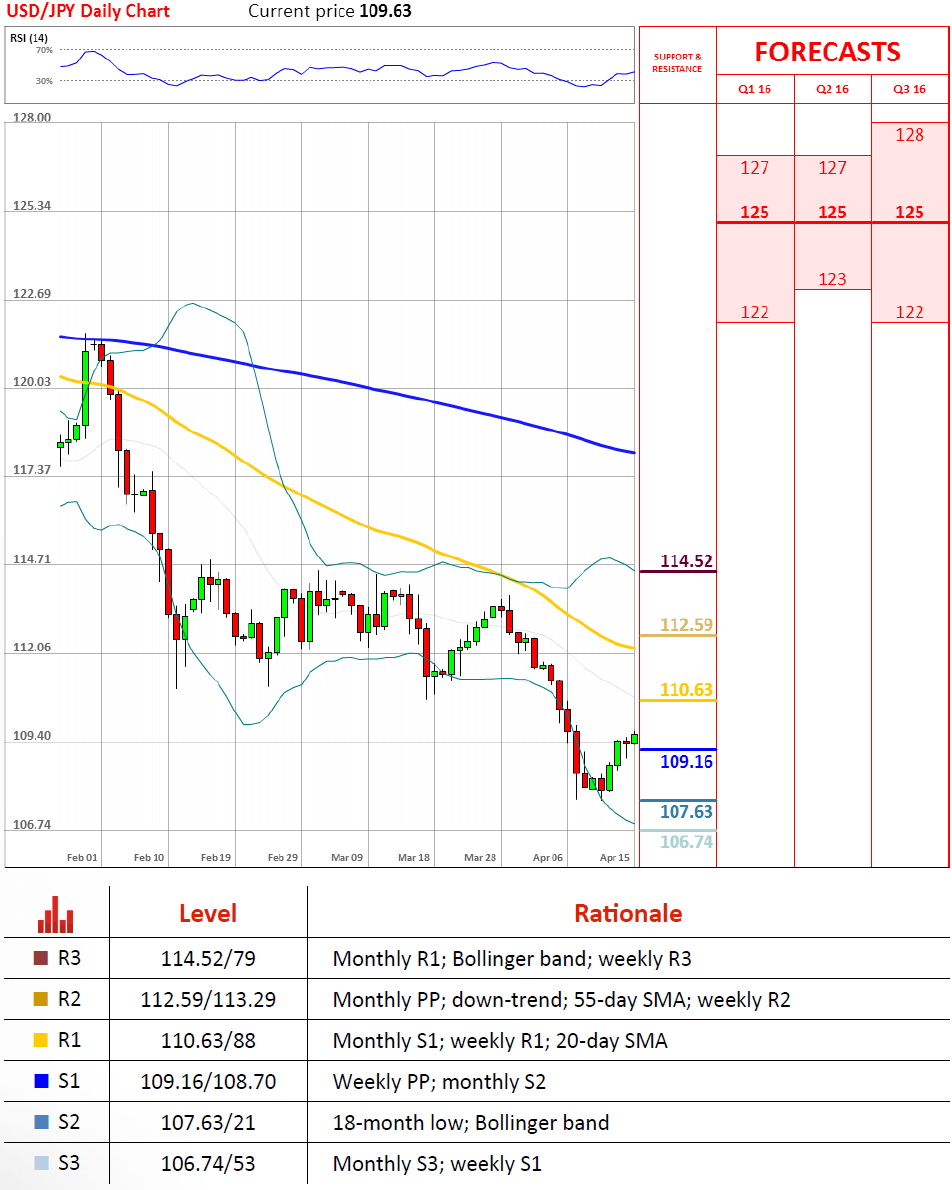
Task: Click the 114.52/79 level cell
Action: 208,959
